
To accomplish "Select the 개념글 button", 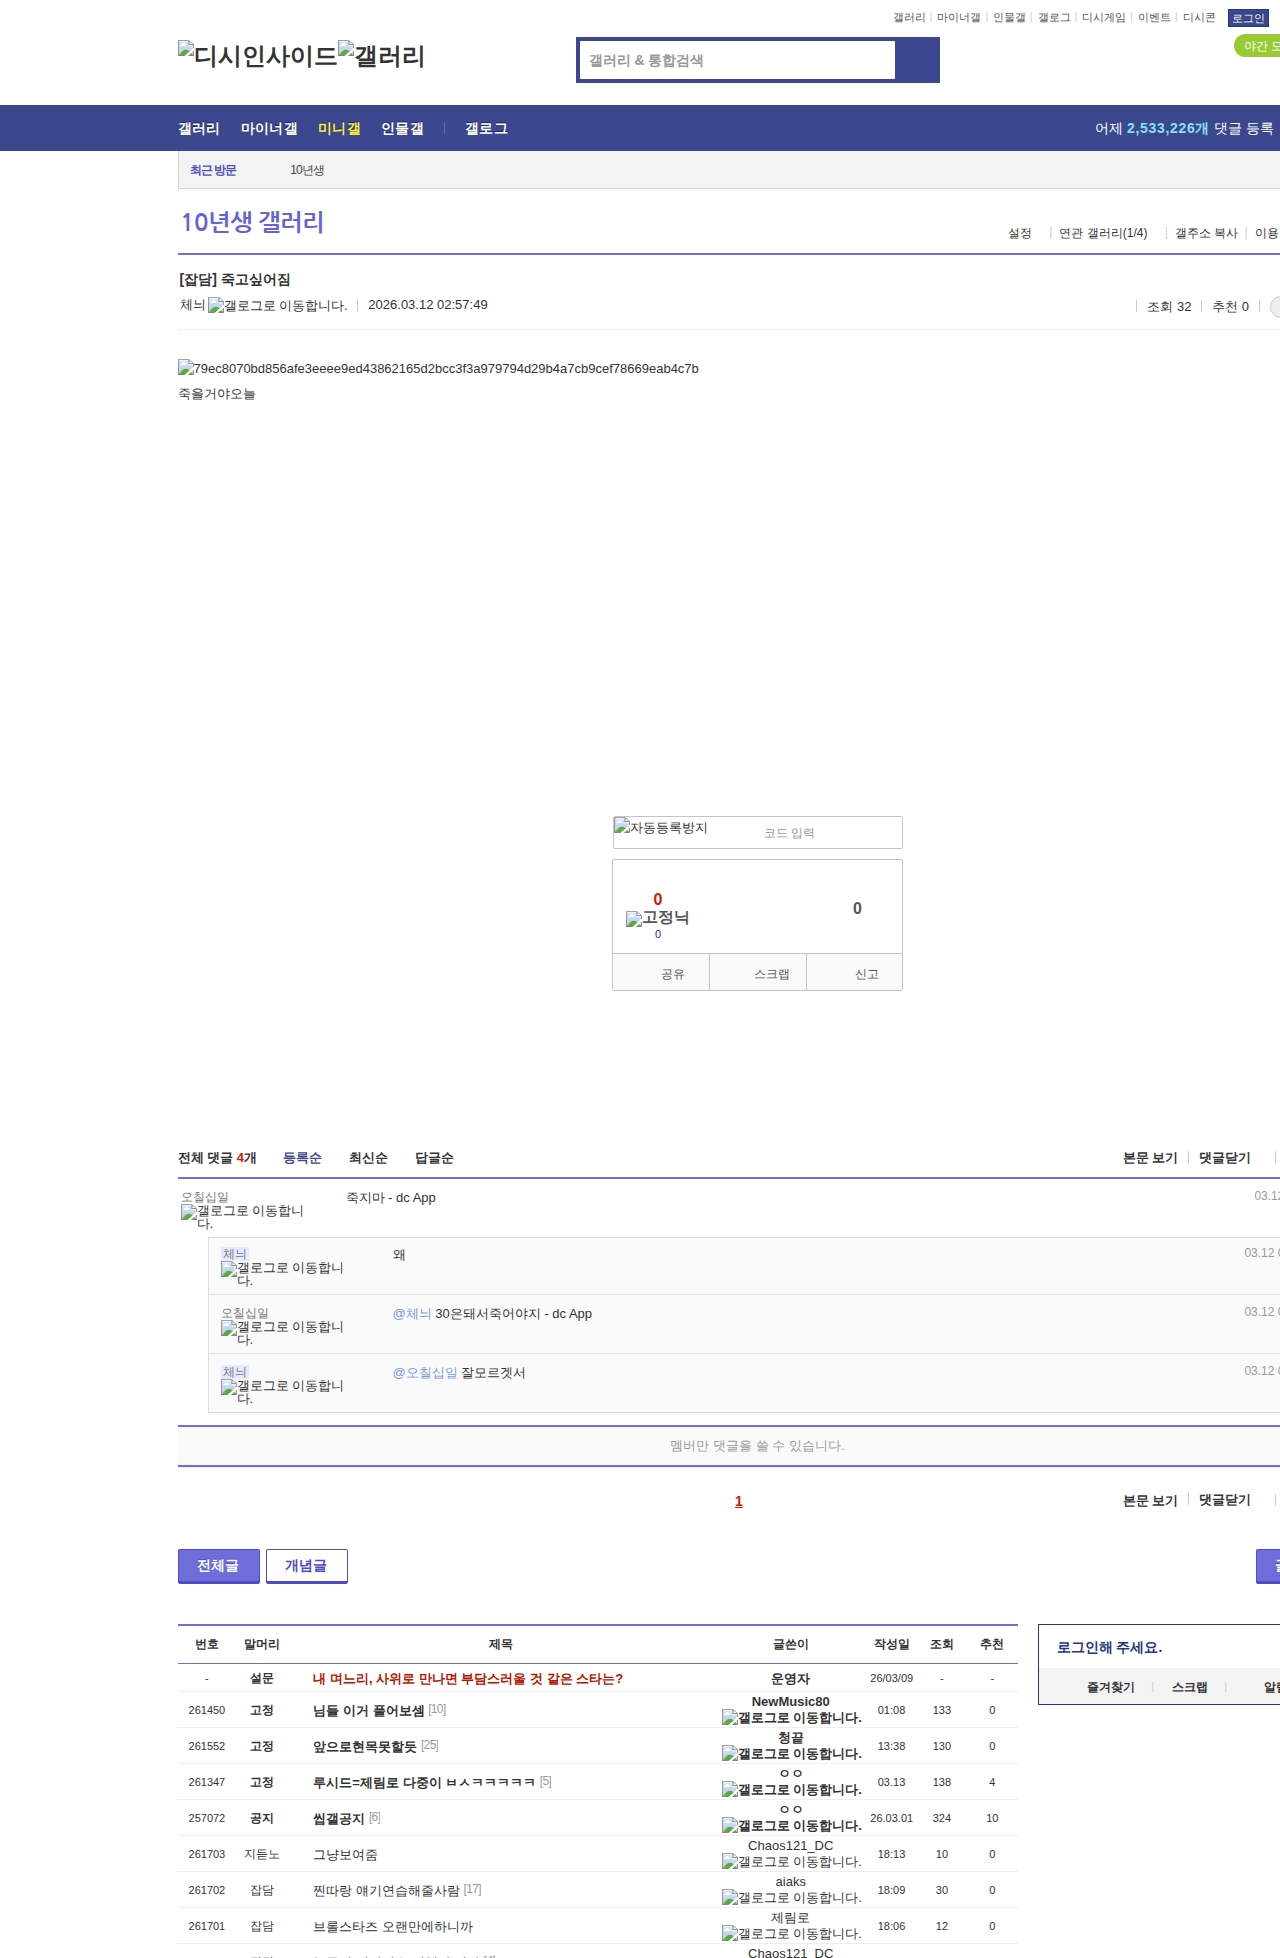I will tap(306, 1566).
